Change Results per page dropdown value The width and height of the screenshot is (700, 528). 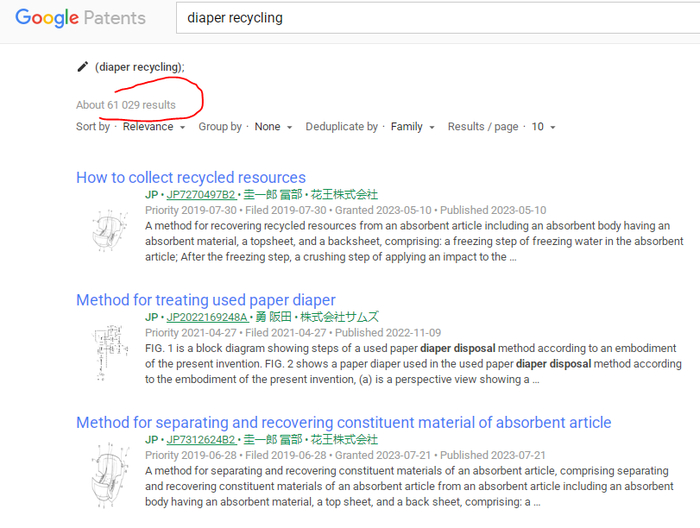tap(543, 127)
